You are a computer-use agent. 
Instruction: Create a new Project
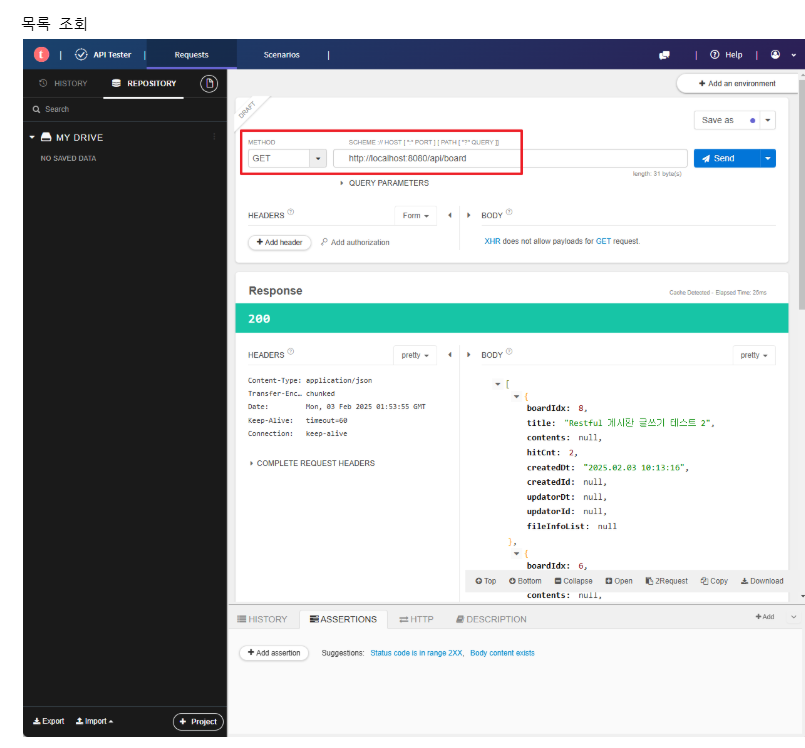click(x=198, y=722)
